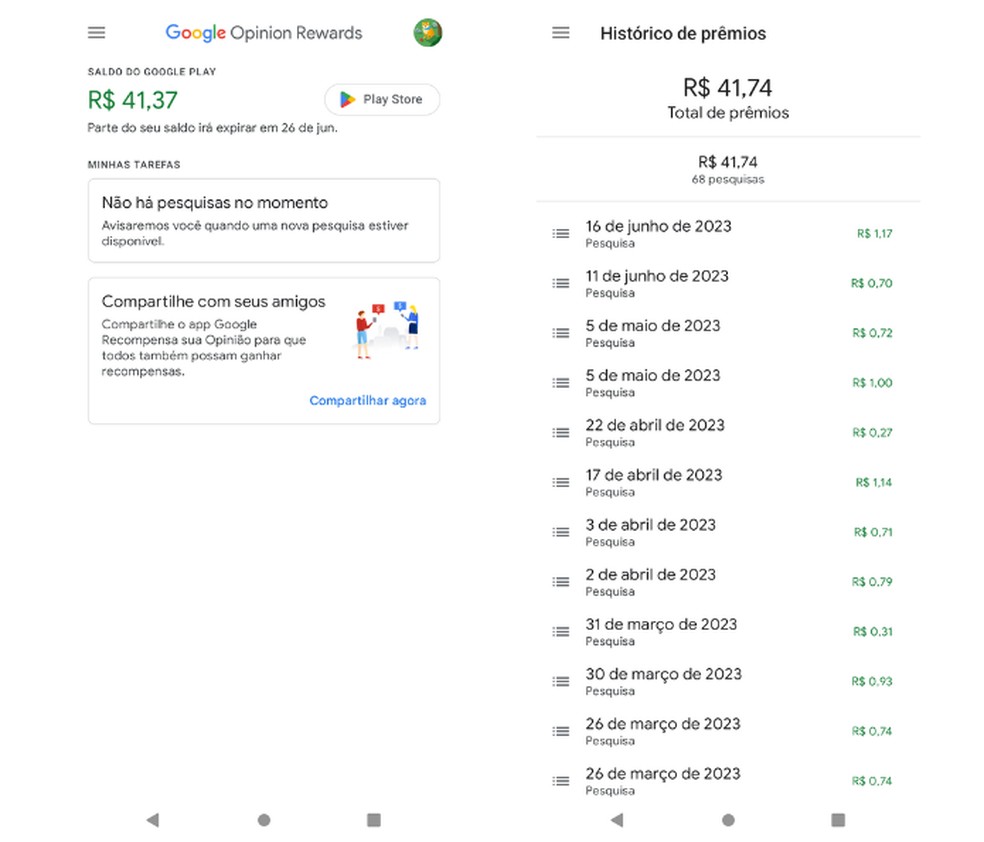Open the Play Store button
The height and width of the screenshot is (842, 984).
click(x=382, y=99)
